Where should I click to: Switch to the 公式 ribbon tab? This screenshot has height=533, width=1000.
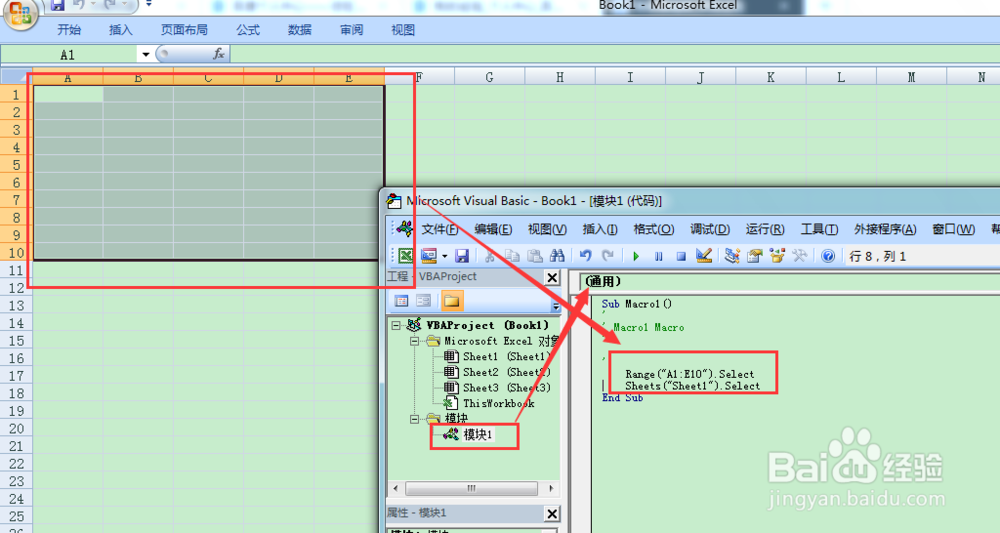pyautogui.click(x=248, y=30)
